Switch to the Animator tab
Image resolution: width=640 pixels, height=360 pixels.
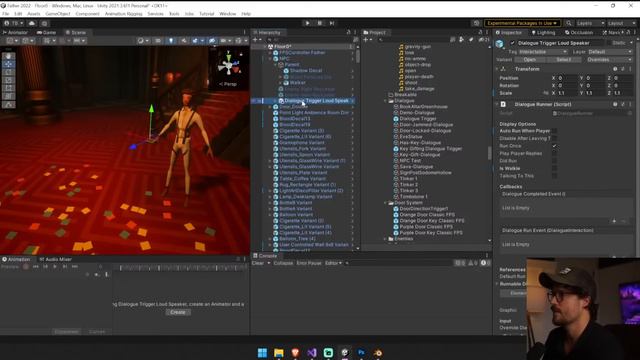(16, 32)
